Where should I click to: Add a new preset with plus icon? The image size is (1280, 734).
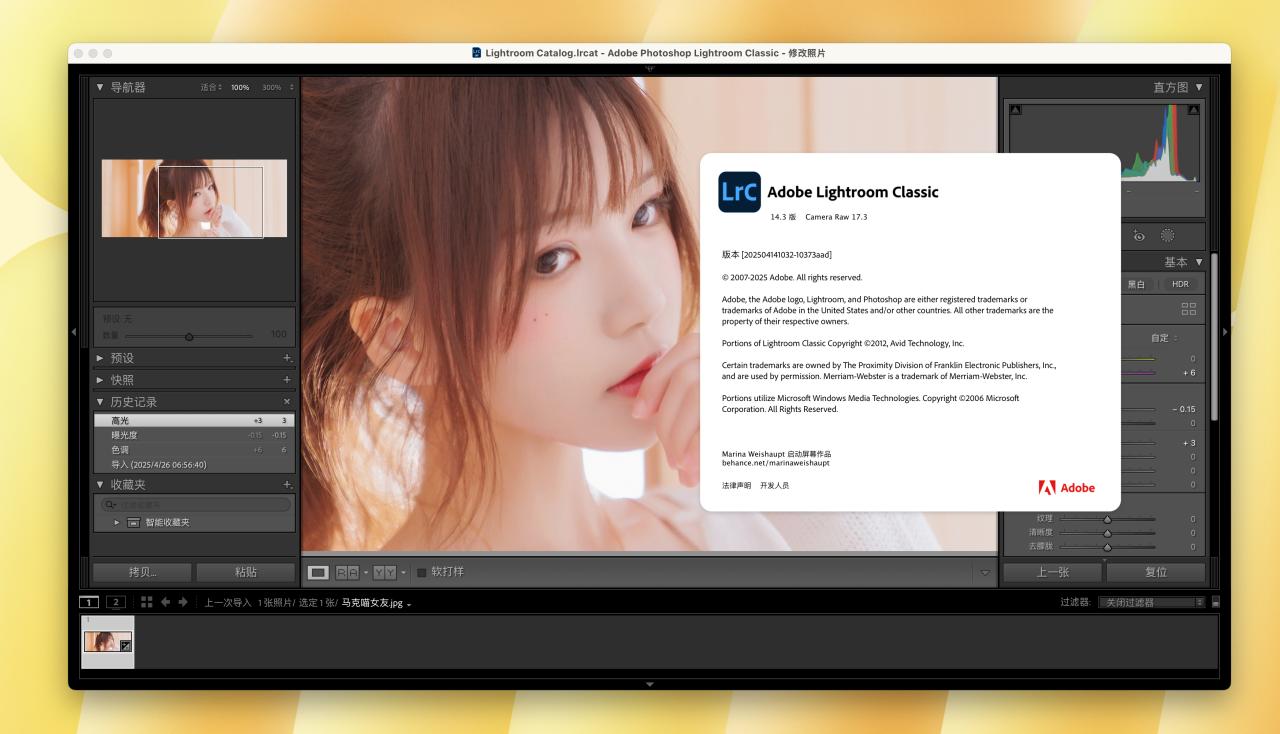click(287, 358)
